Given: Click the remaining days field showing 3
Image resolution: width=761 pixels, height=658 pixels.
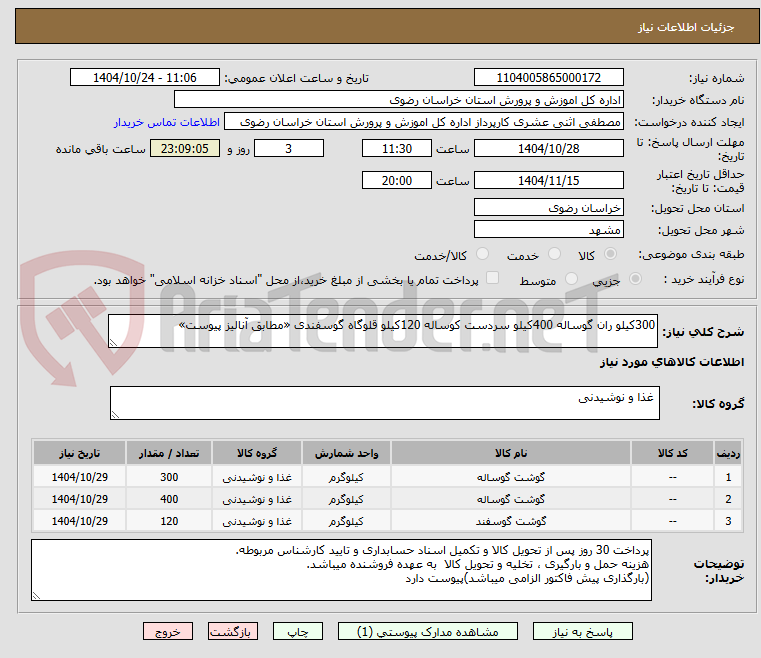Looking at the screenshot, I should [289, 148].
